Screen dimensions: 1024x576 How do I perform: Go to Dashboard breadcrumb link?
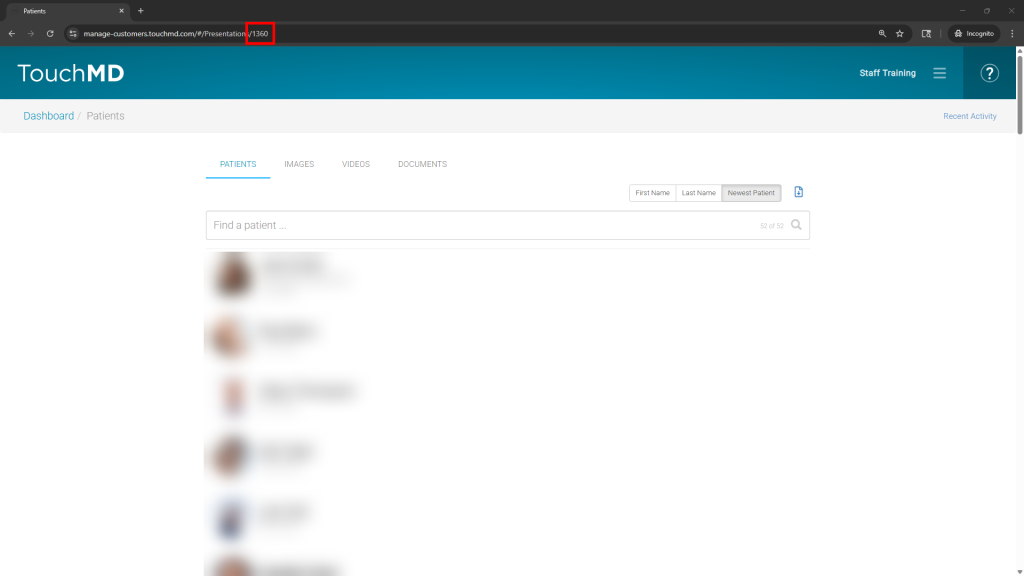coord(49,116)
